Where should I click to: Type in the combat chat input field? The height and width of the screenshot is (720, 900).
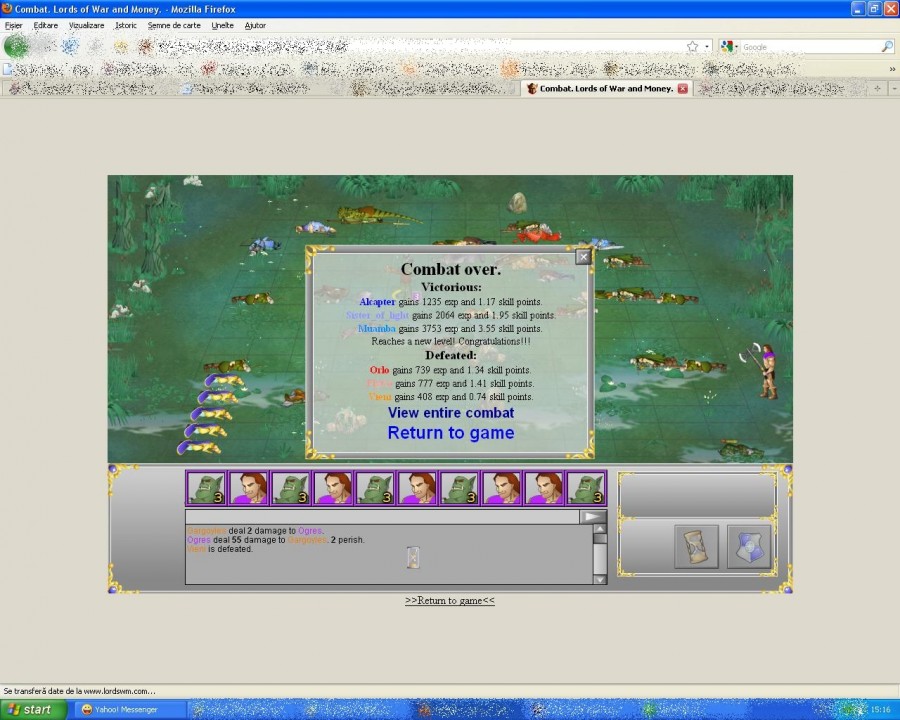pos(382,517)
